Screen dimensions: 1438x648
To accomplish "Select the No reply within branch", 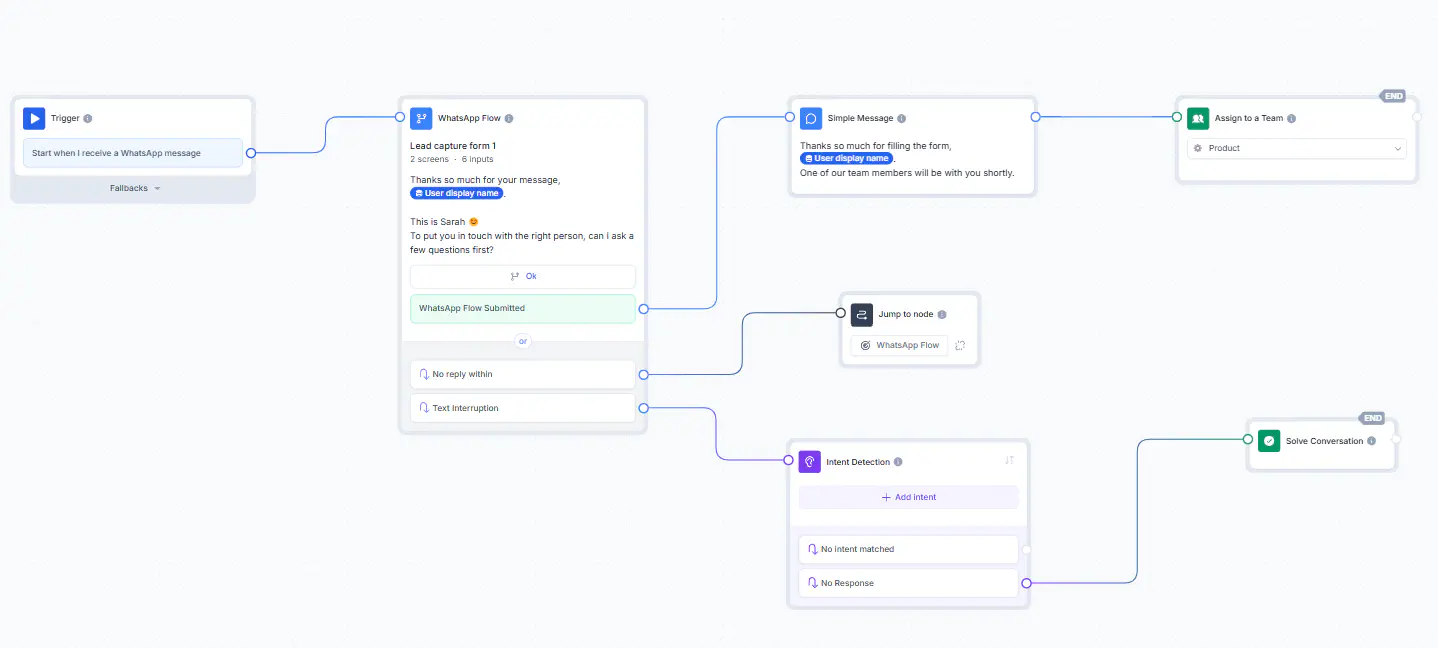I will coord(523,374).
